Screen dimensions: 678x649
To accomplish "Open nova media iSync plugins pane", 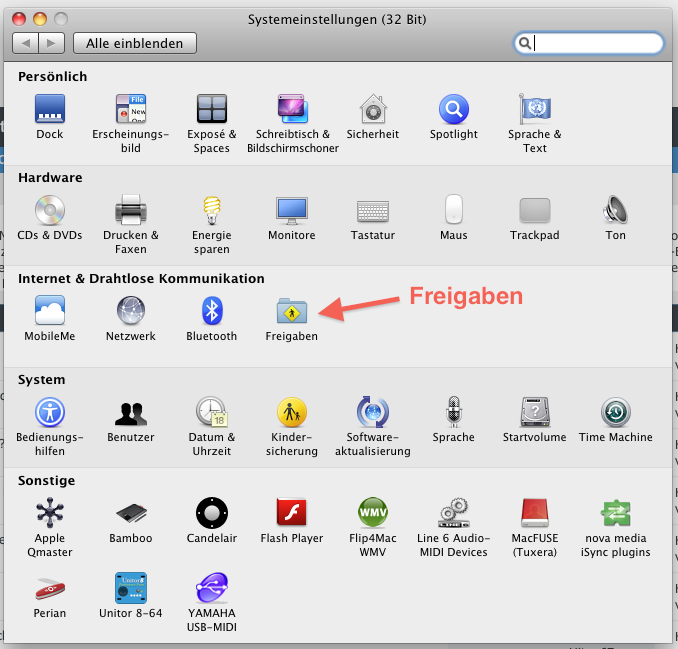I will click(615, 513).
